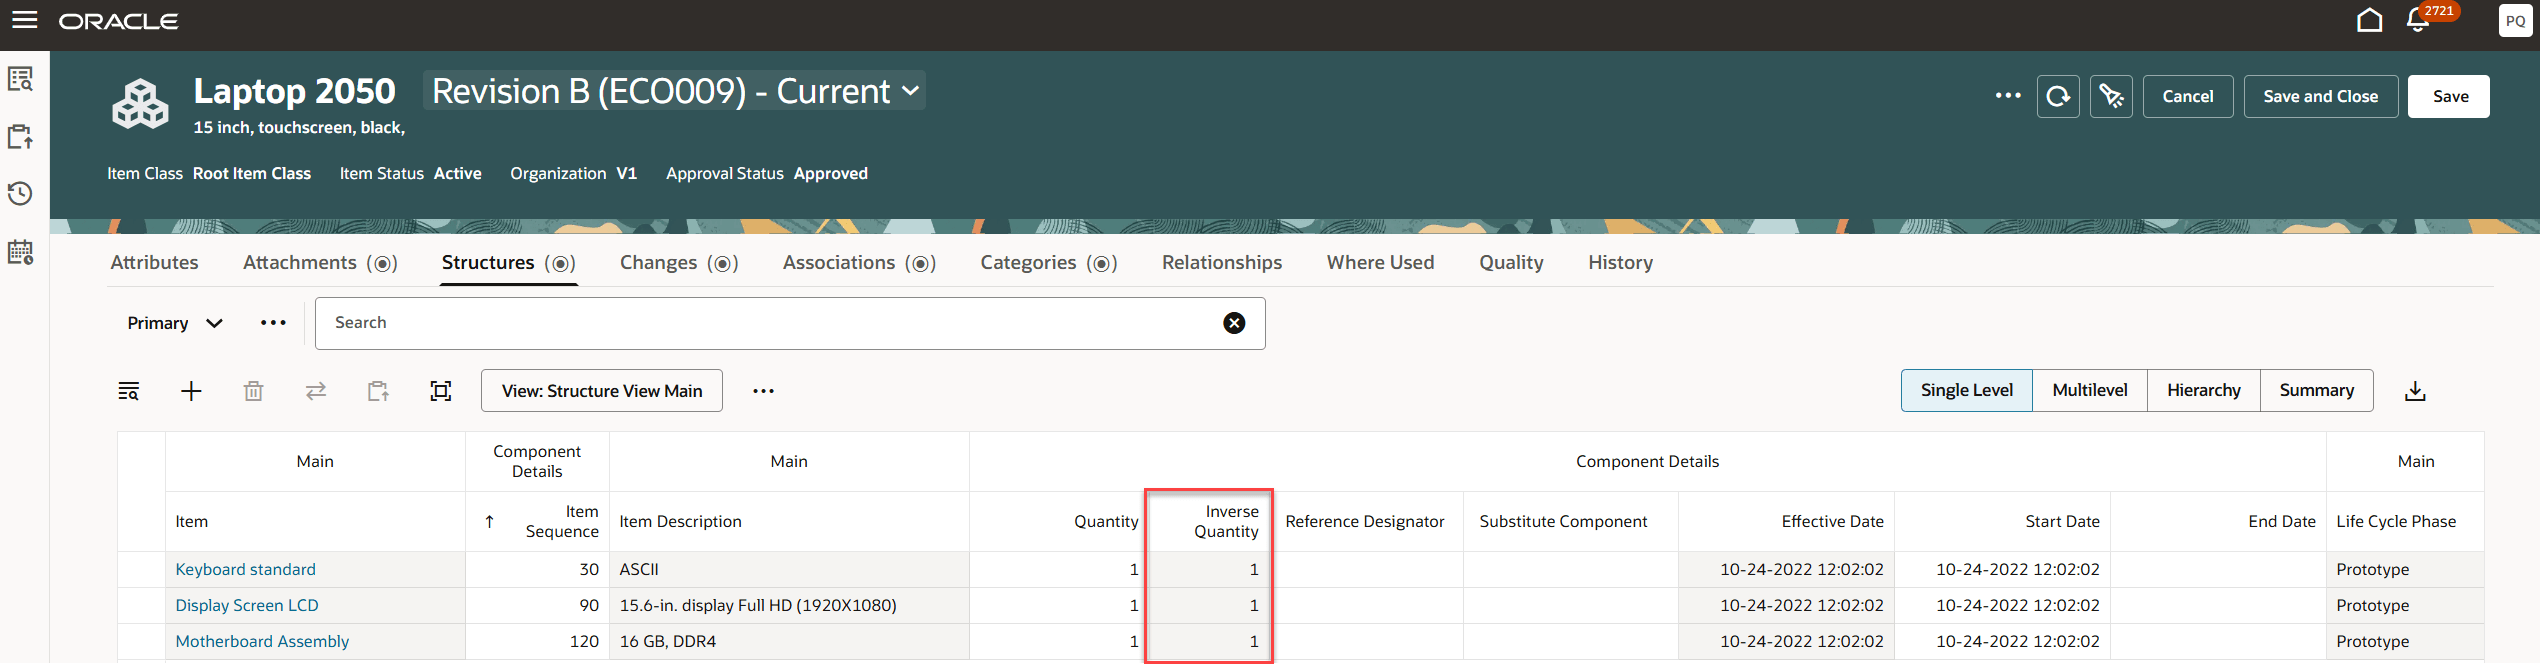Click the Oracle logo
2540x664 pixels.
click(x=119, y=21)
